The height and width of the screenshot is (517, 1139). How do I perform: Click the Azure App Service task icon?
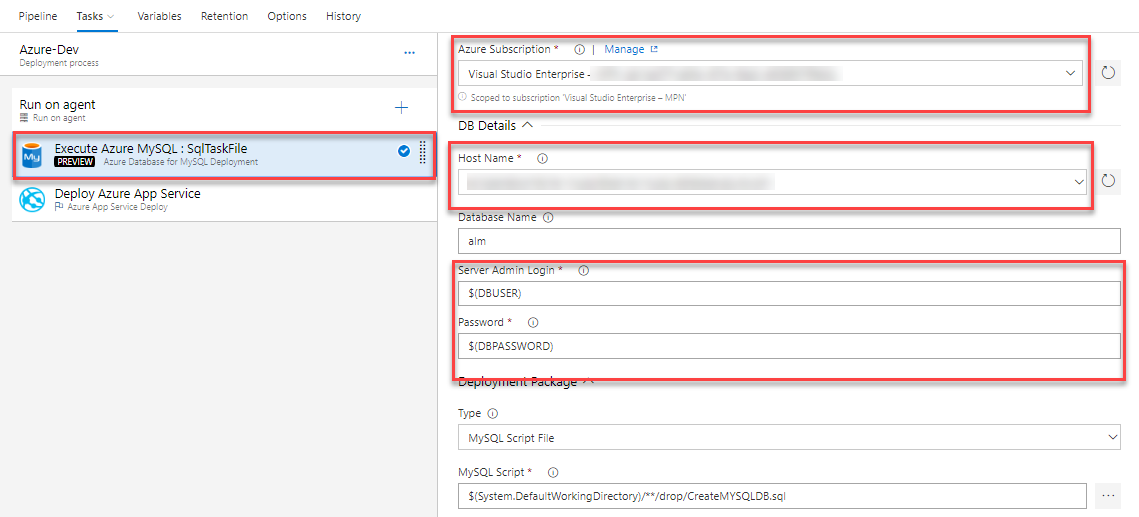(x=33, y=200)
